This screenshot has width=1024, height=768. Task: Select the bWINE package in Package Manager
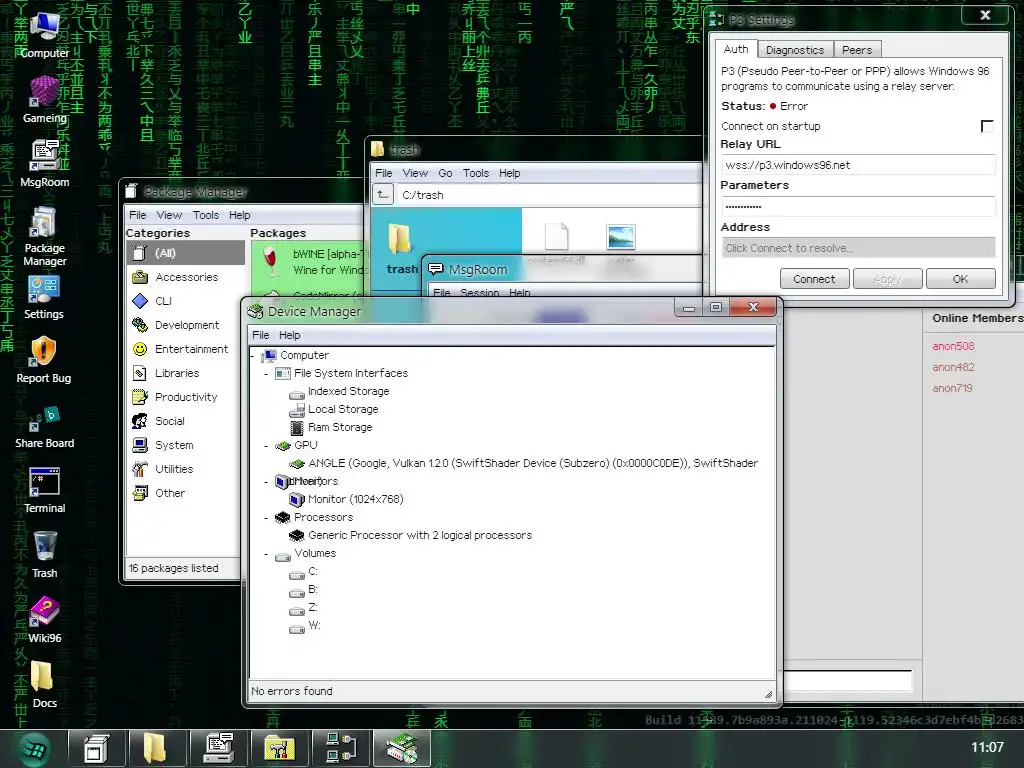coord(307,262)
